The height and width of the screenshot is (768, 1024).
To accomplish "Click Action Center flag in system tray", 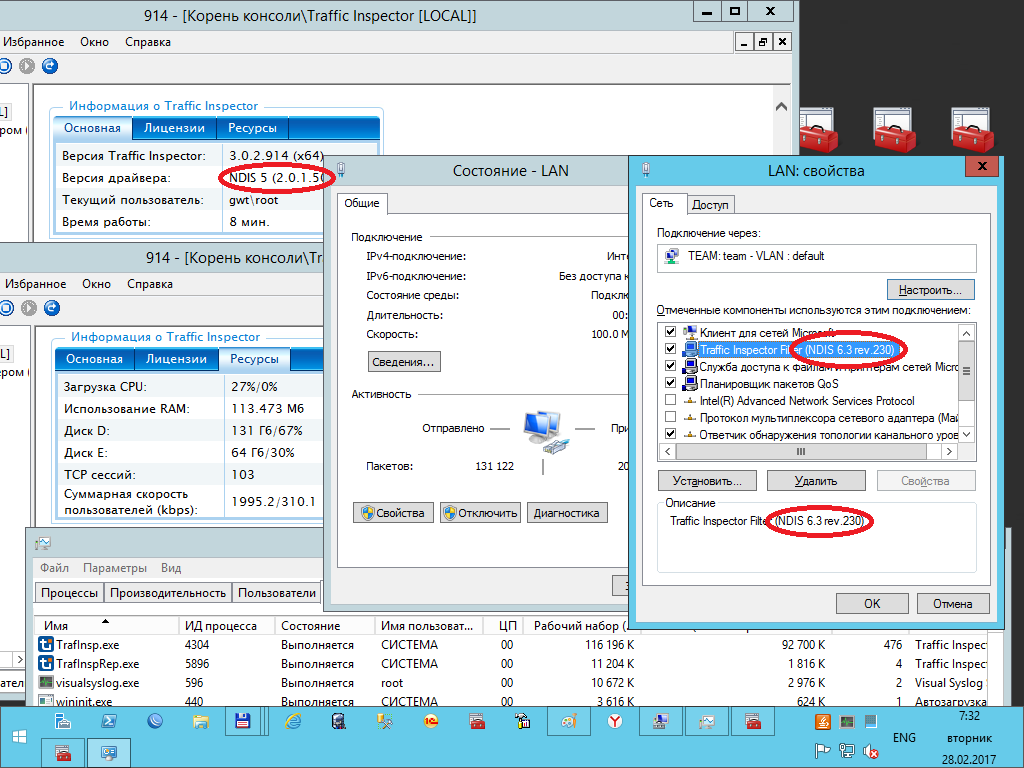I will tap(822, 752).
